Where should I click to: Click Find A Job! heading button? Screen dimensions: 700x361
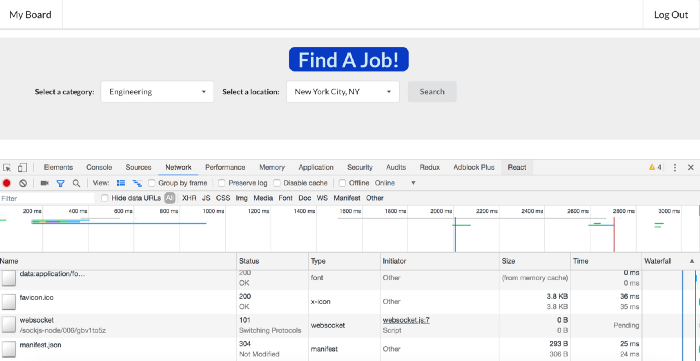349,59
